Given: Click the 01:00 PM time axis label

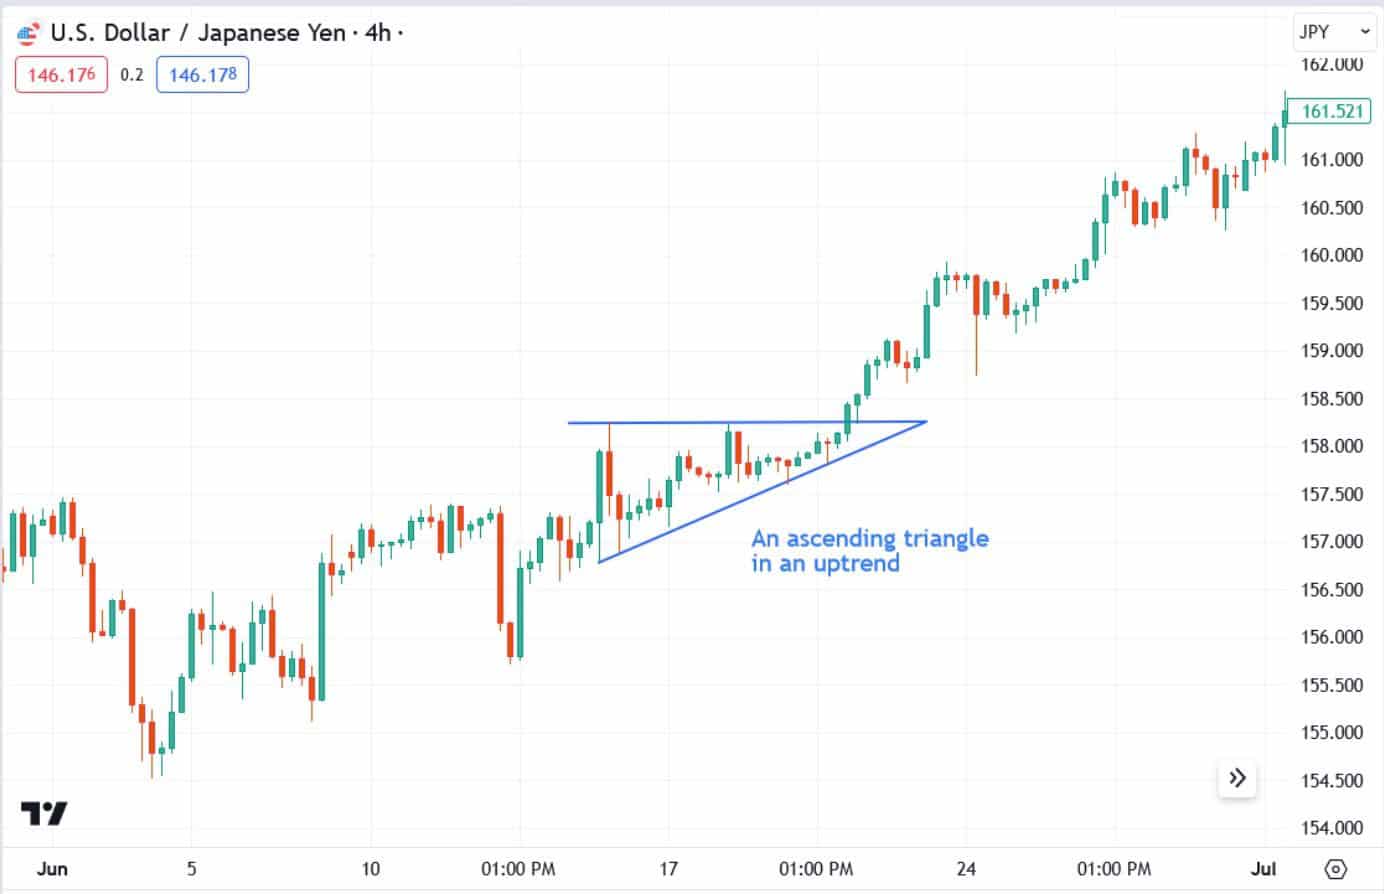Looking at the screenshot, I should 518,869.
